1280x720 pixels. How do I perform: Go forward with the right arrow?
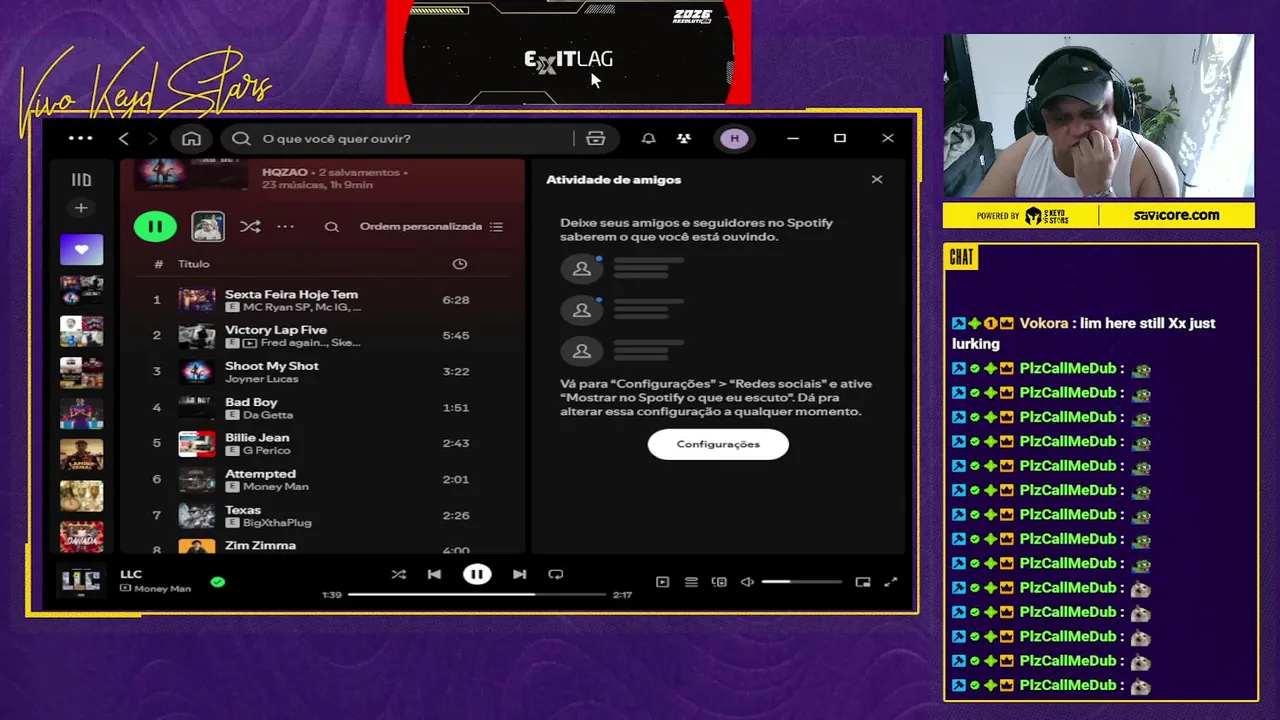pos(153,138)
